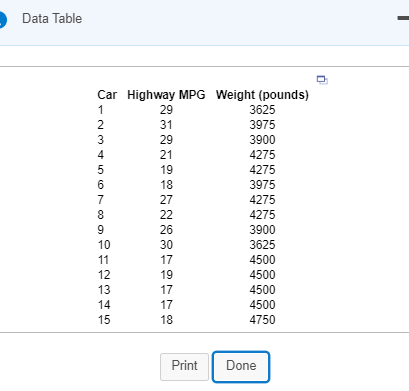Click the weight 3975 in car 2 row
This screenshot has width=409, height=391.
pos(262,125)
